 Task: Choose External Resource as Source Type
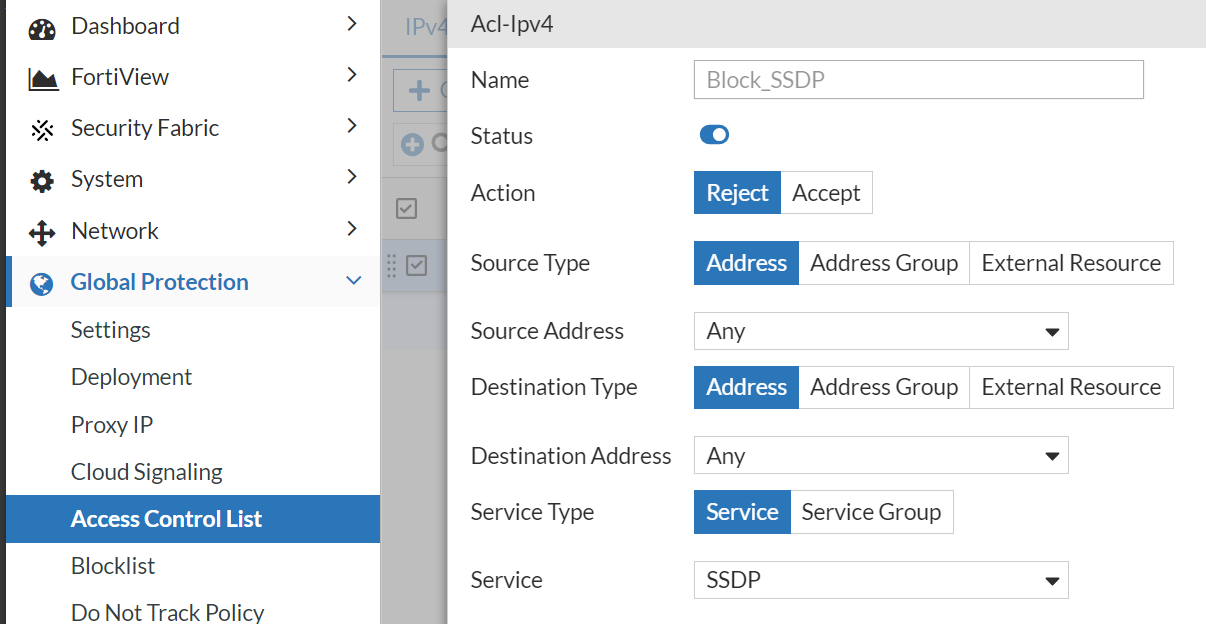point(1071,263)
